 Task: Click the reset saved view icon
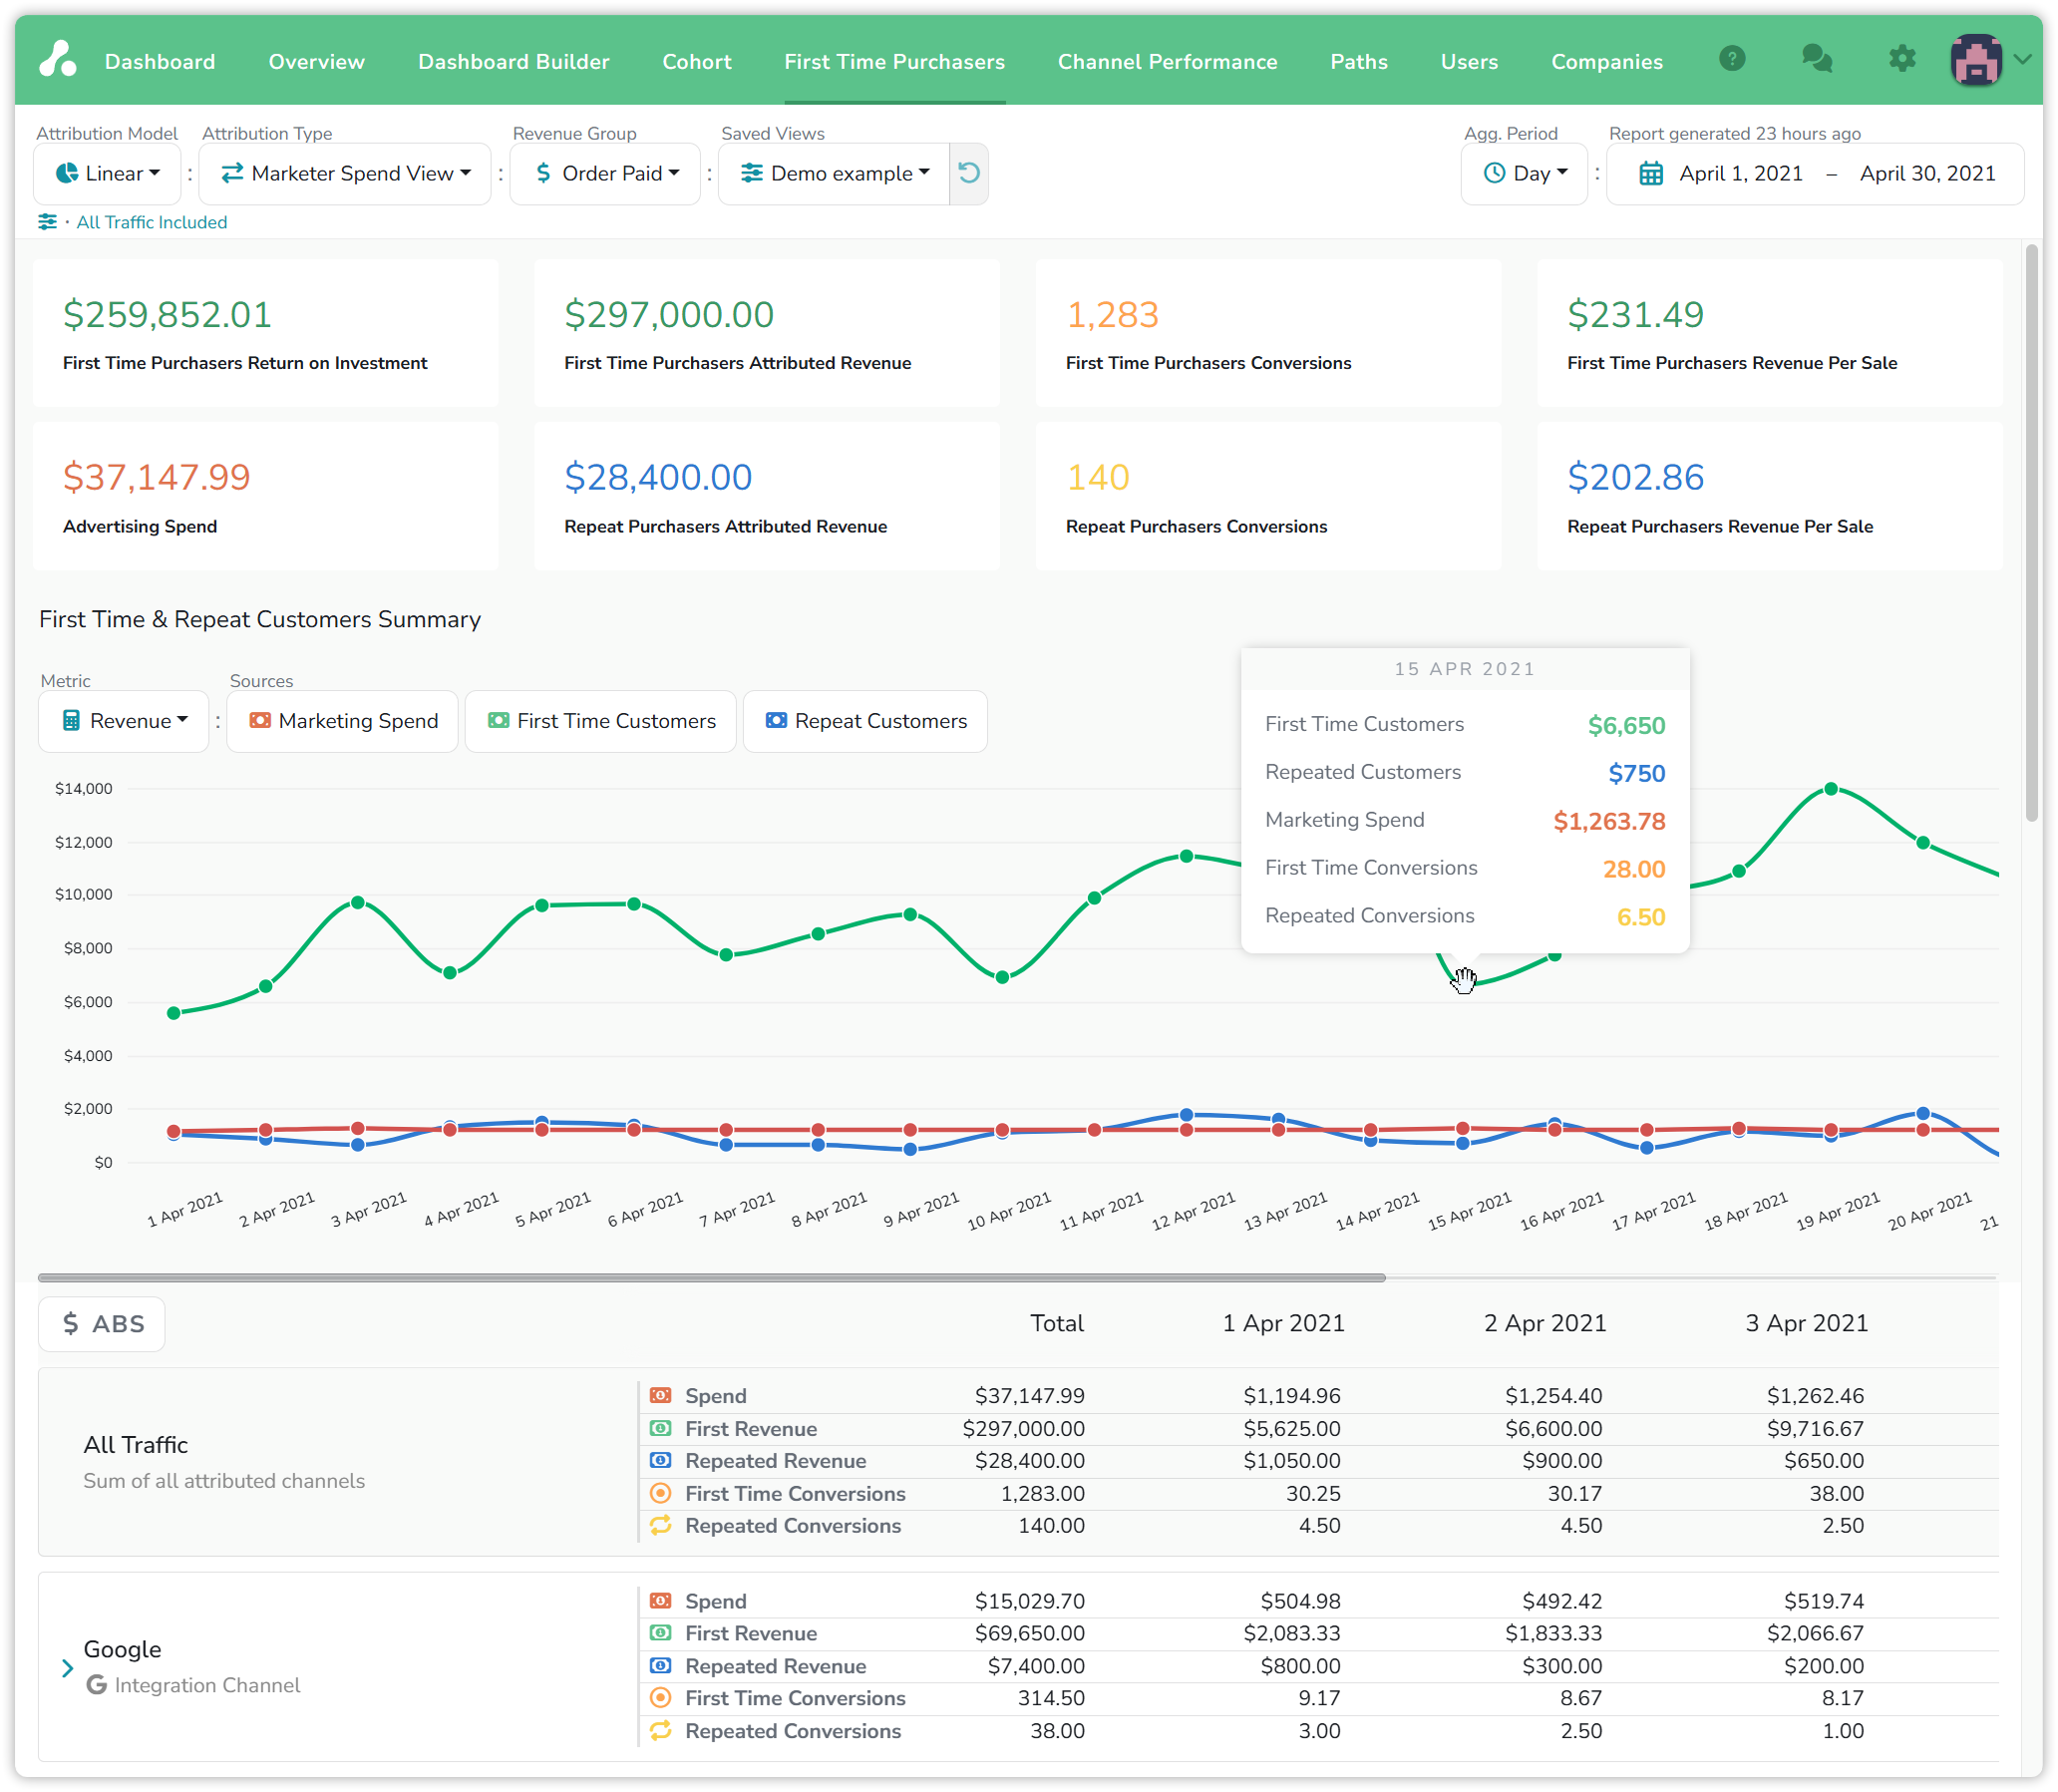point(968,173)
